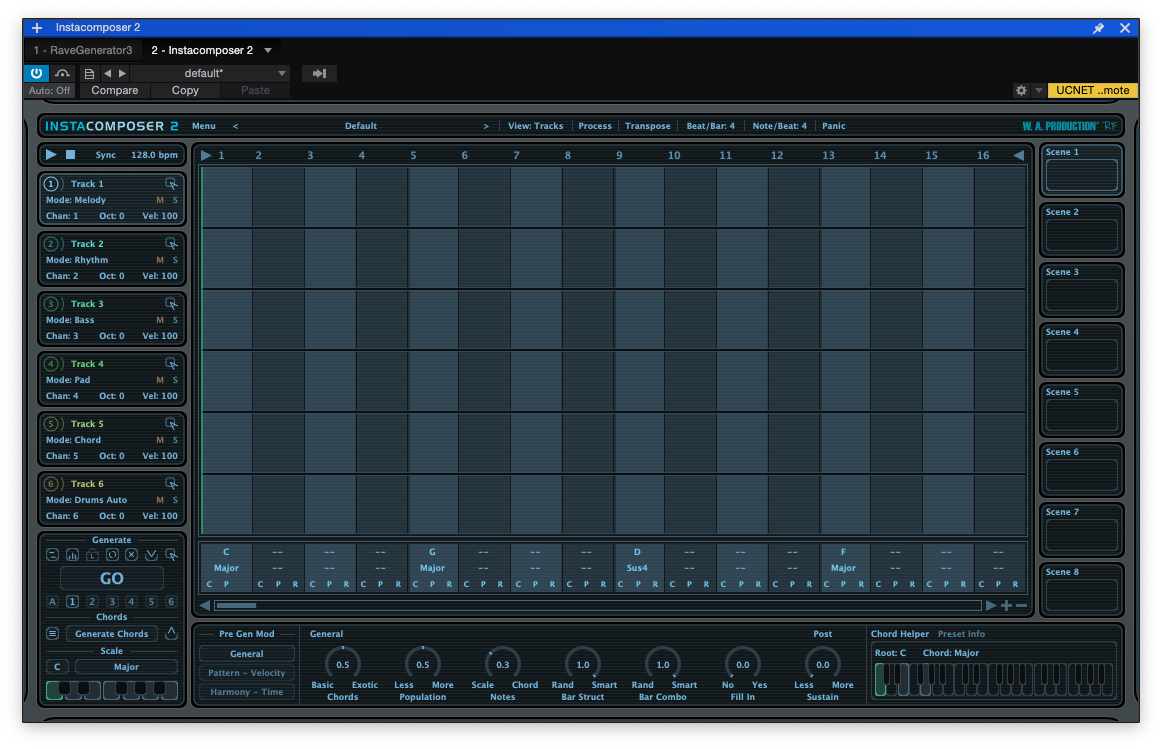
Task: Open the Beat/Bar: 4 selector
Action: click(x=711, y=126)
